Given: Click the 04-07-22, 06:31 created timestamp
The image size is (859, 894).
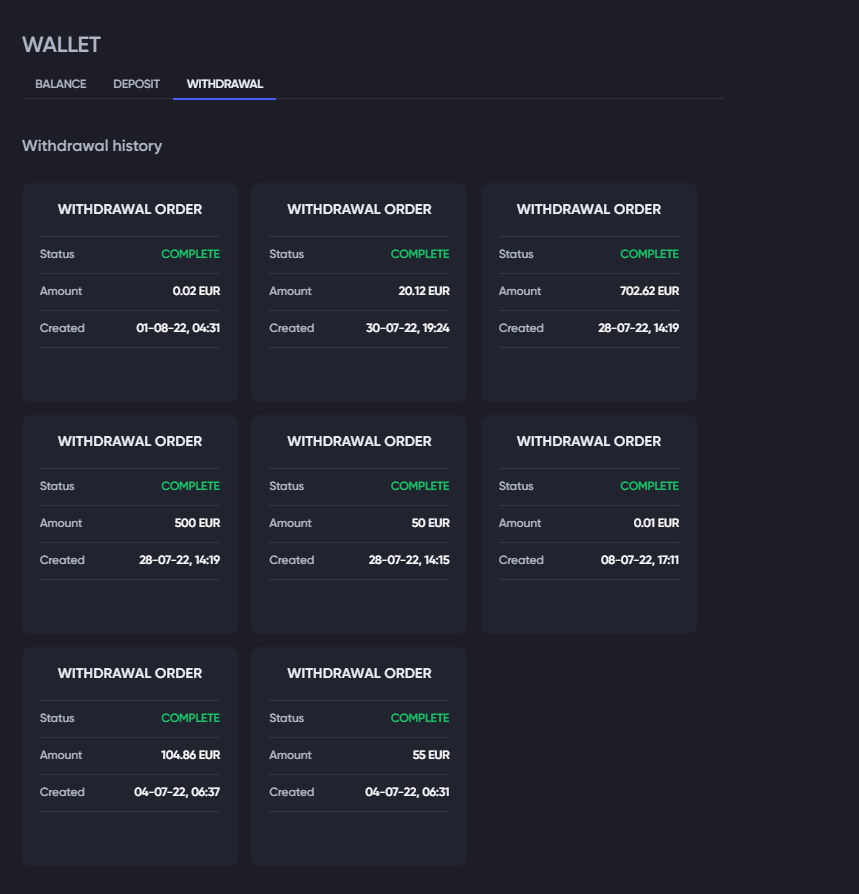Looking at the screenshot, I should [x=407, y=792].
